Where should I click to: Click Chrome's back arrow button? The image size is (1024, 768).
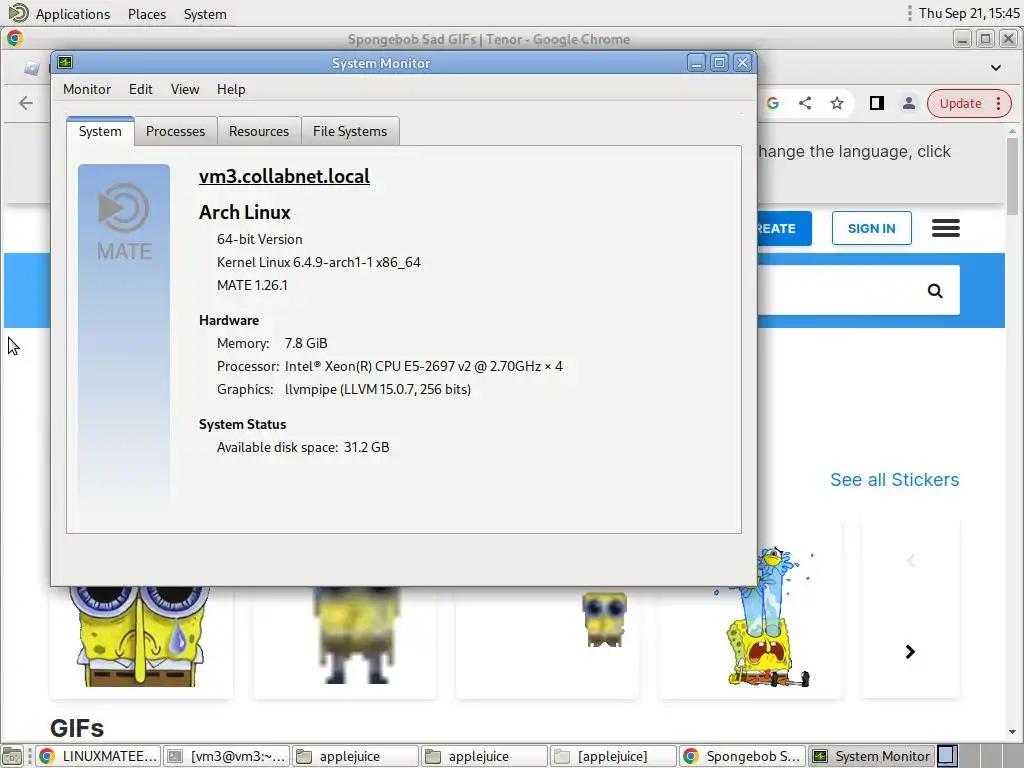point(26,103)
